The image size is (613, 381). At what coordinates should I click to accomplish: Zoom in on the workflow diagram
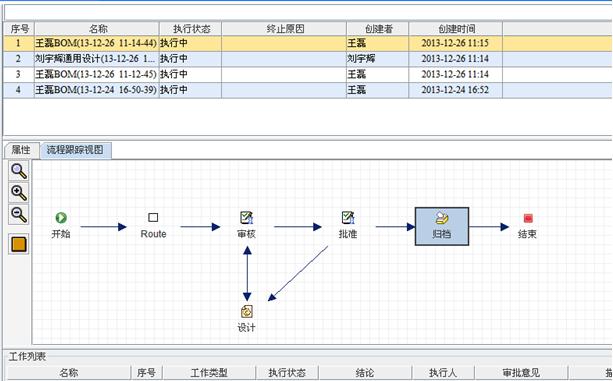click(x=19, y=193)
